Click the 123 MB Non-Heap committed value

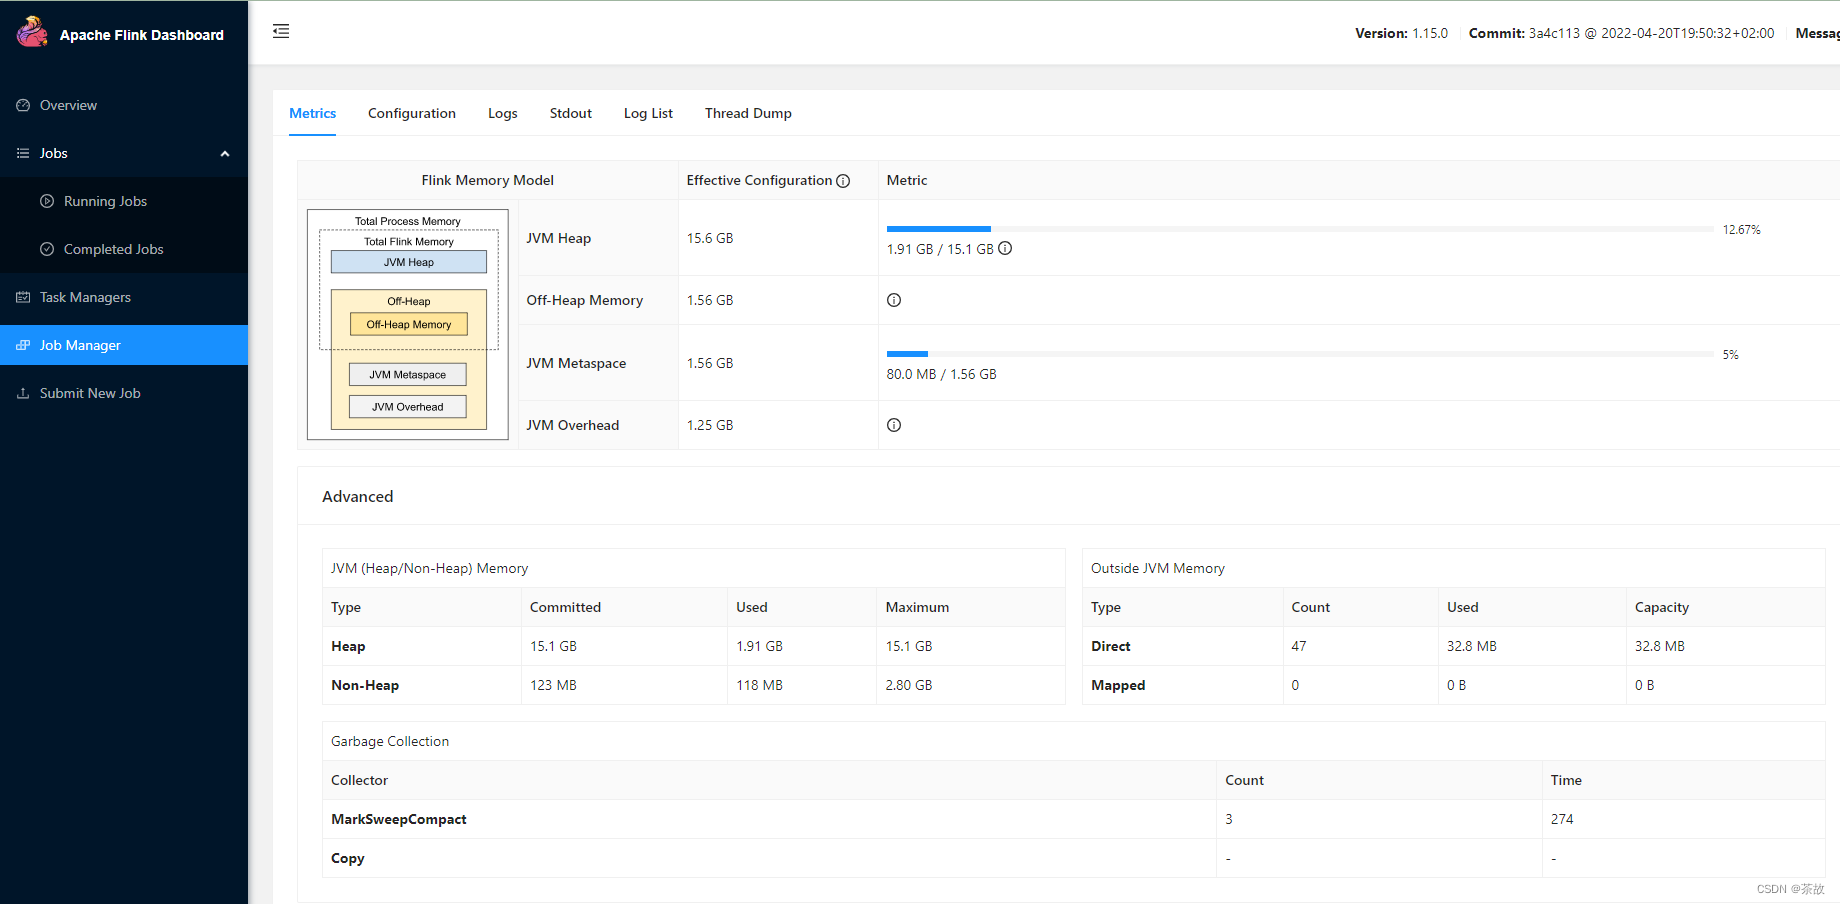tap(553, 685)
